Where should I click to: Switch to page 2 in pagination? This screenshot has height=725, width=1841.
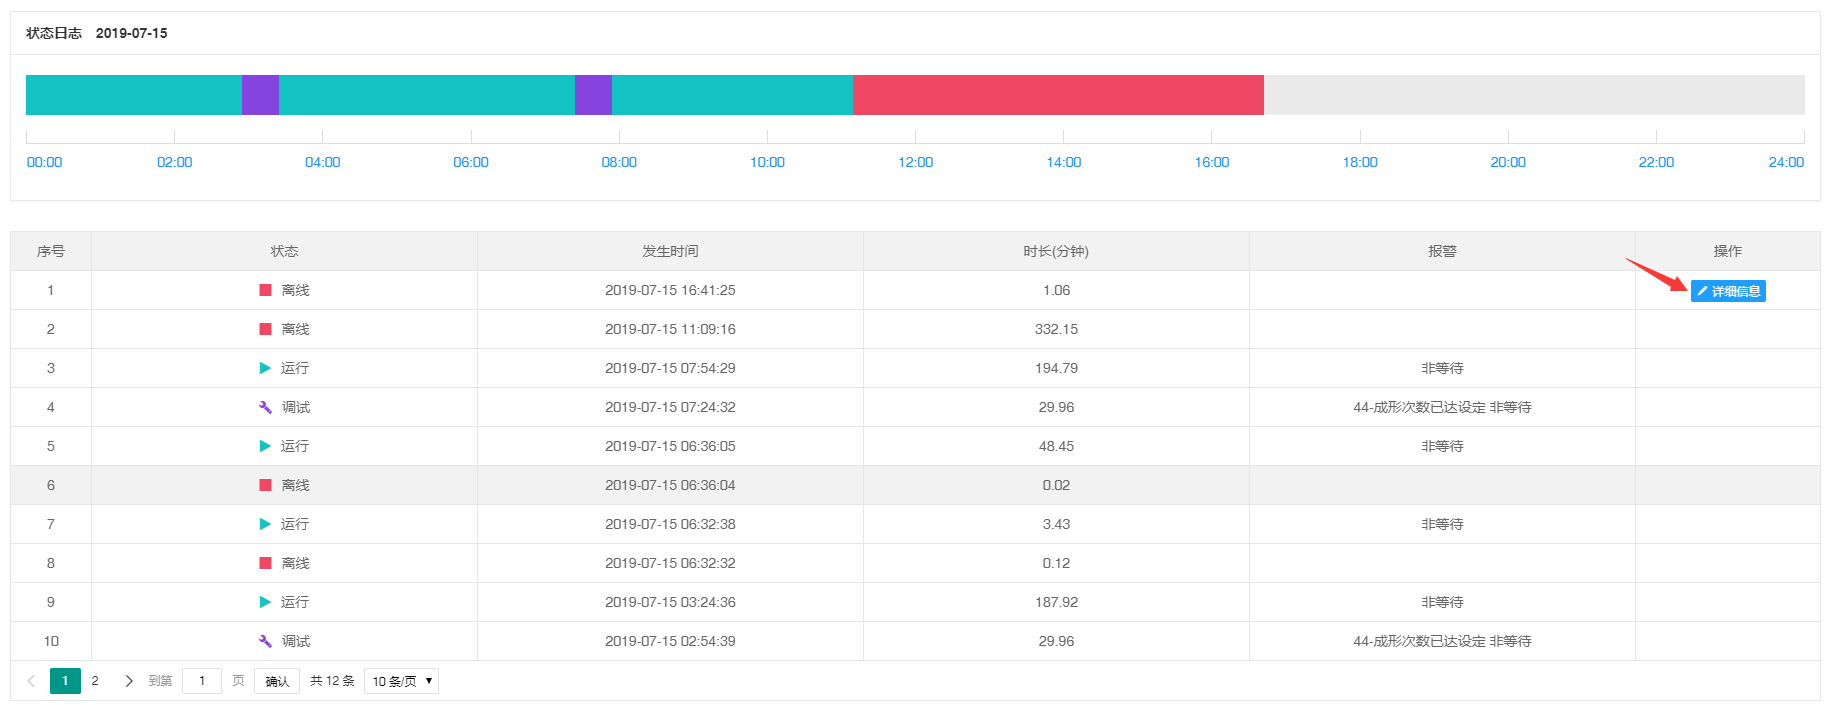[95, 681]
